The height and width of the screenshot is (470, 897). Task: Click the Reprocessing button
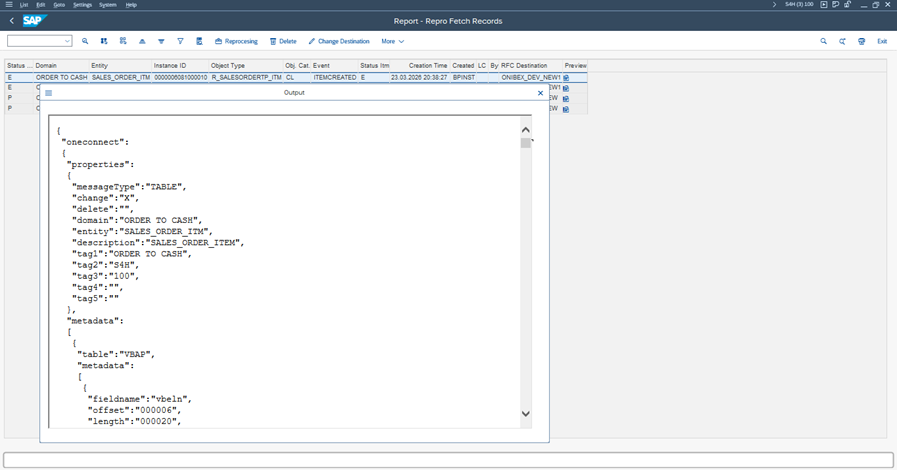pos(236,42)
